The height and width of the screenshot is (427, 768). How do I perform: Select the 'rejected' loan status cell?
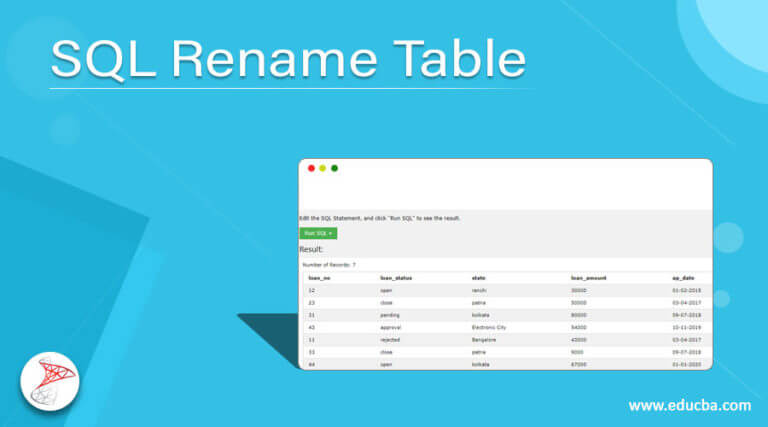tap(390, 339)
